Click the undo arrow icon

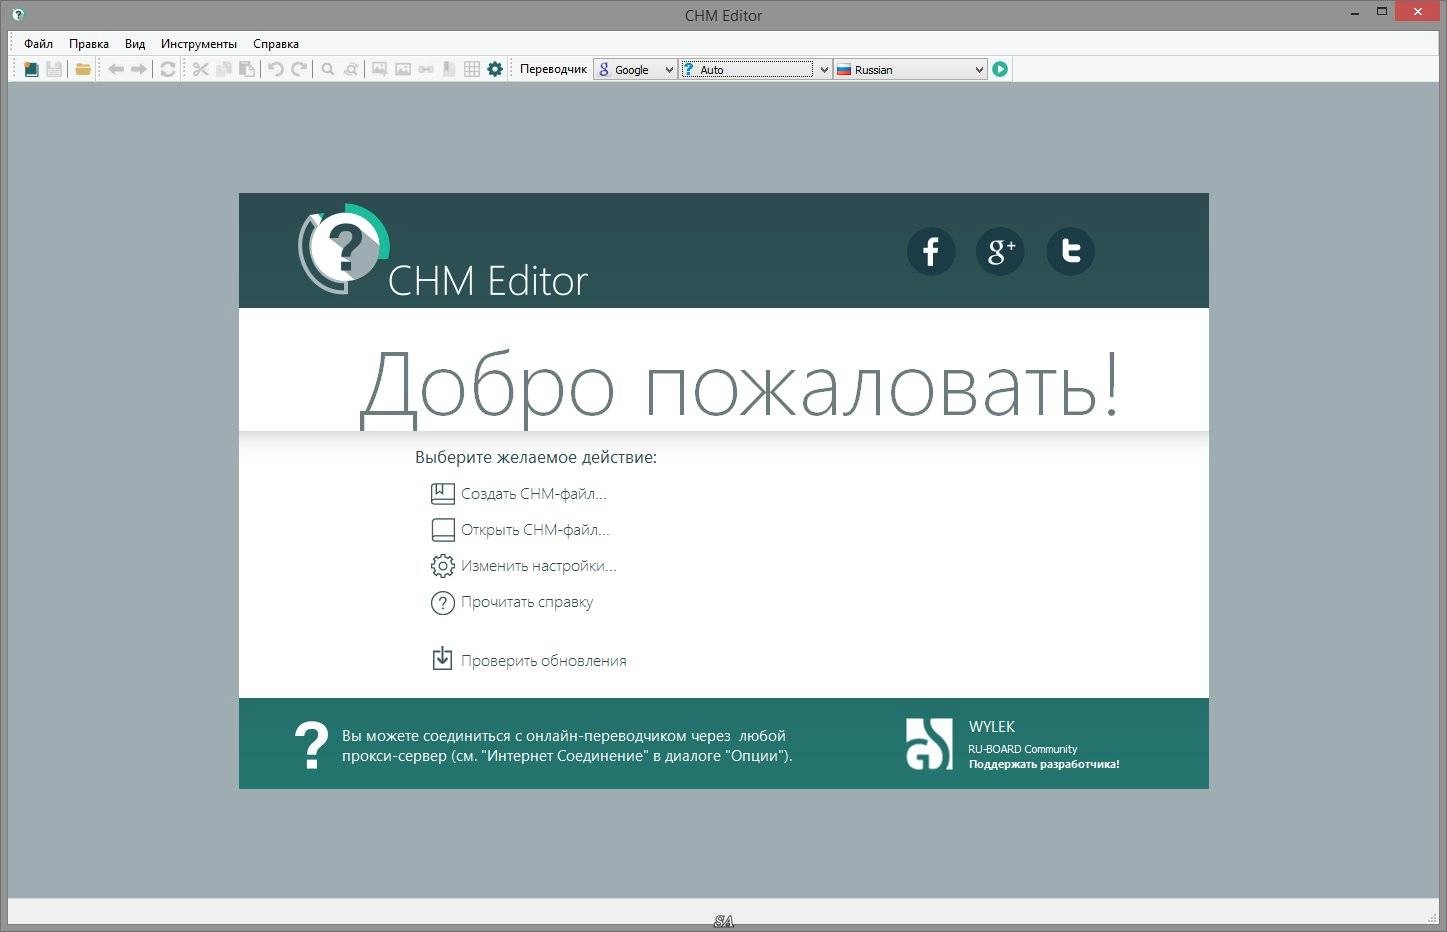tap(276, 69)
